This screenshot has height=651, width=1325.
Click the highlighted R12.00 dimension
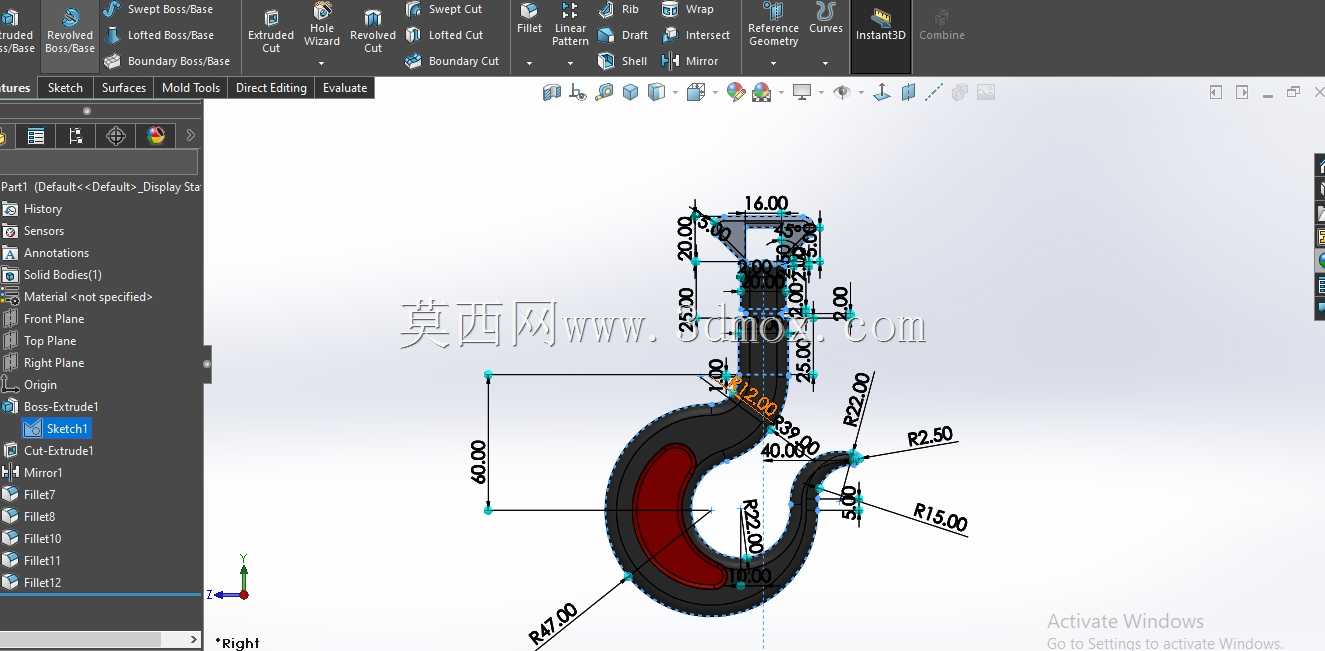pos(752,398)
